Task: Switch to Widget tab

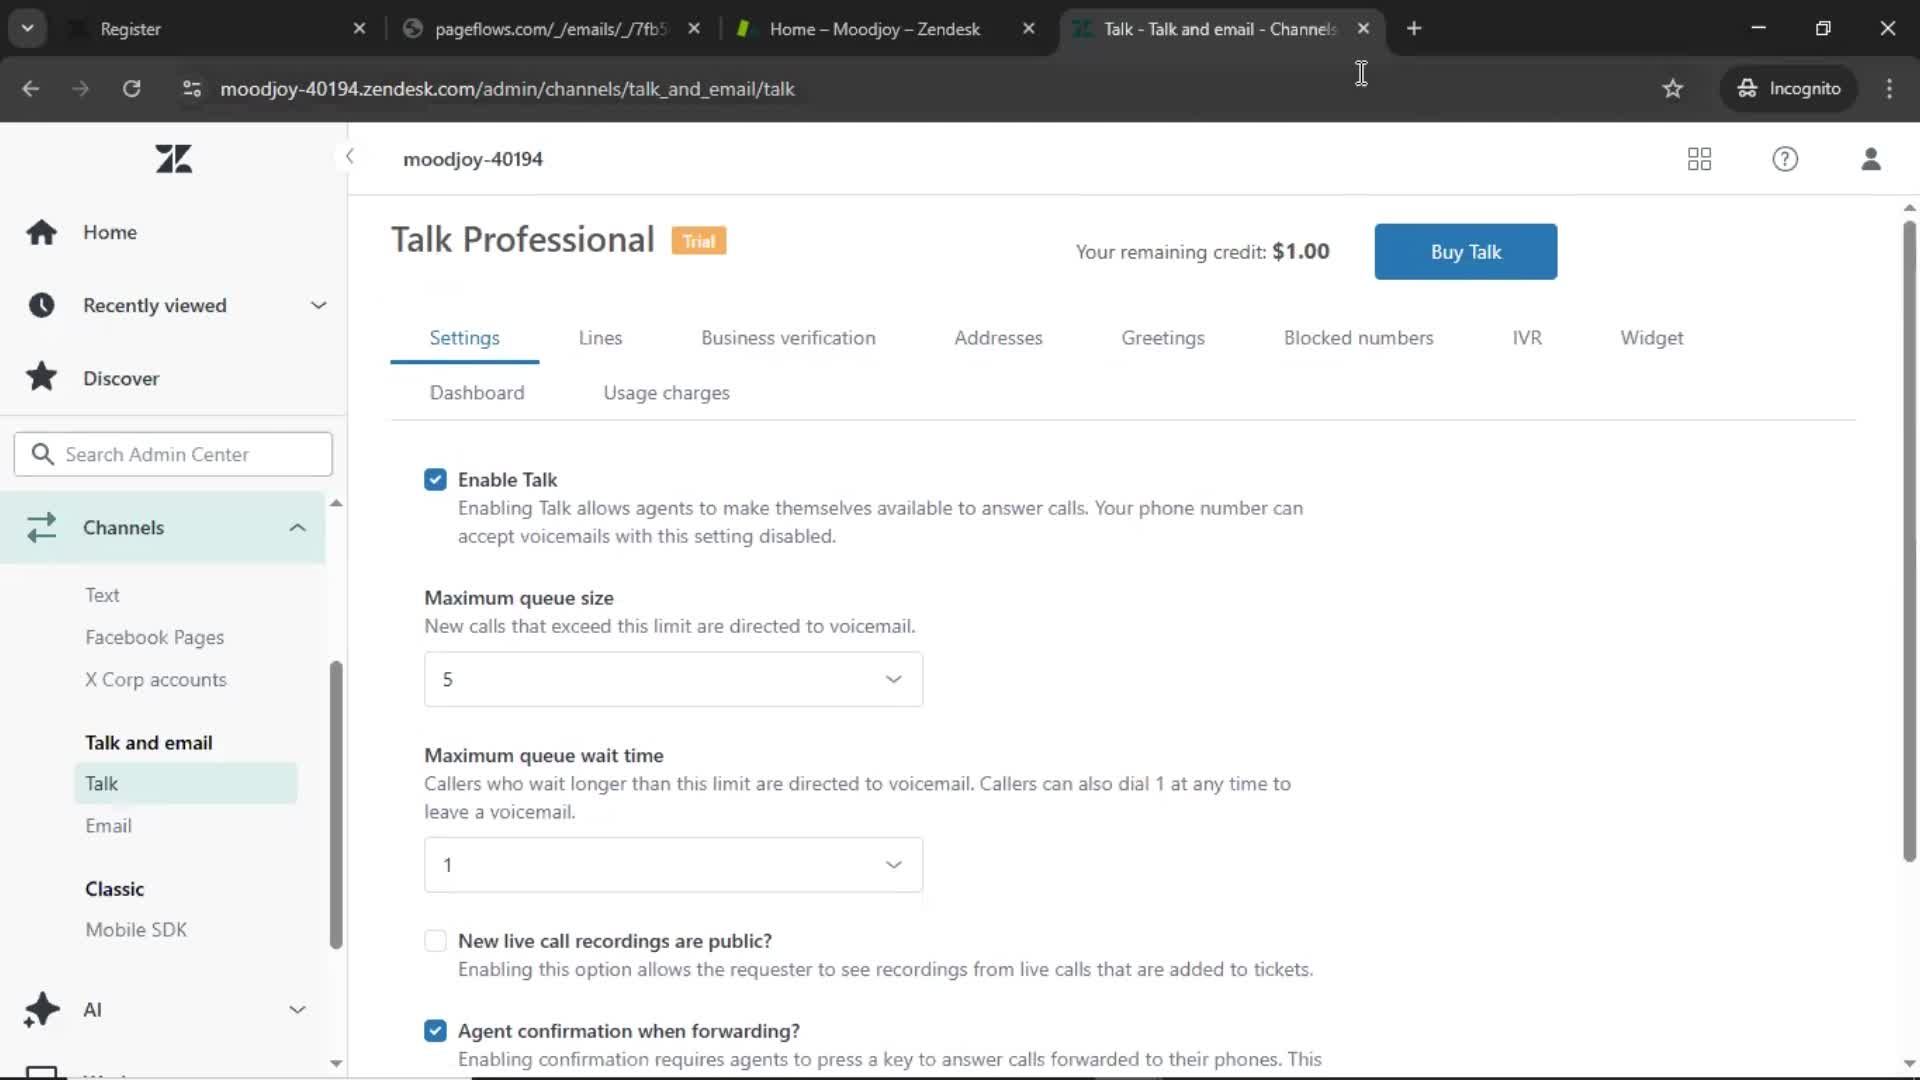Action: tap(1652, 338)
